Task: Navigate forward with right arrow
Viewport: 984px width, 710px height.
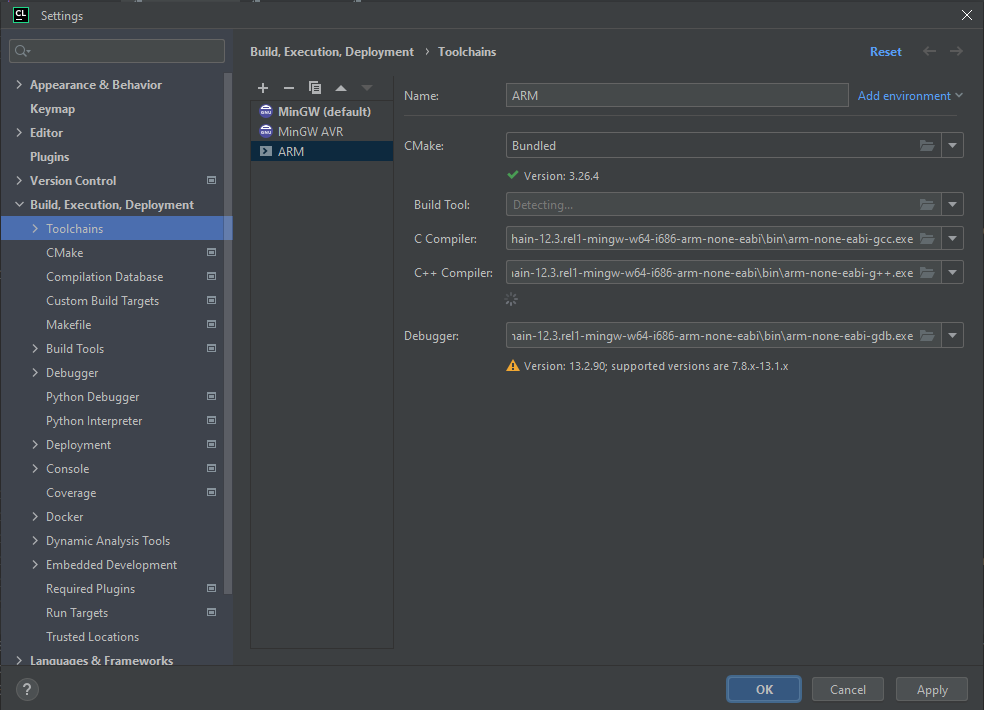Action: point(956,51)
